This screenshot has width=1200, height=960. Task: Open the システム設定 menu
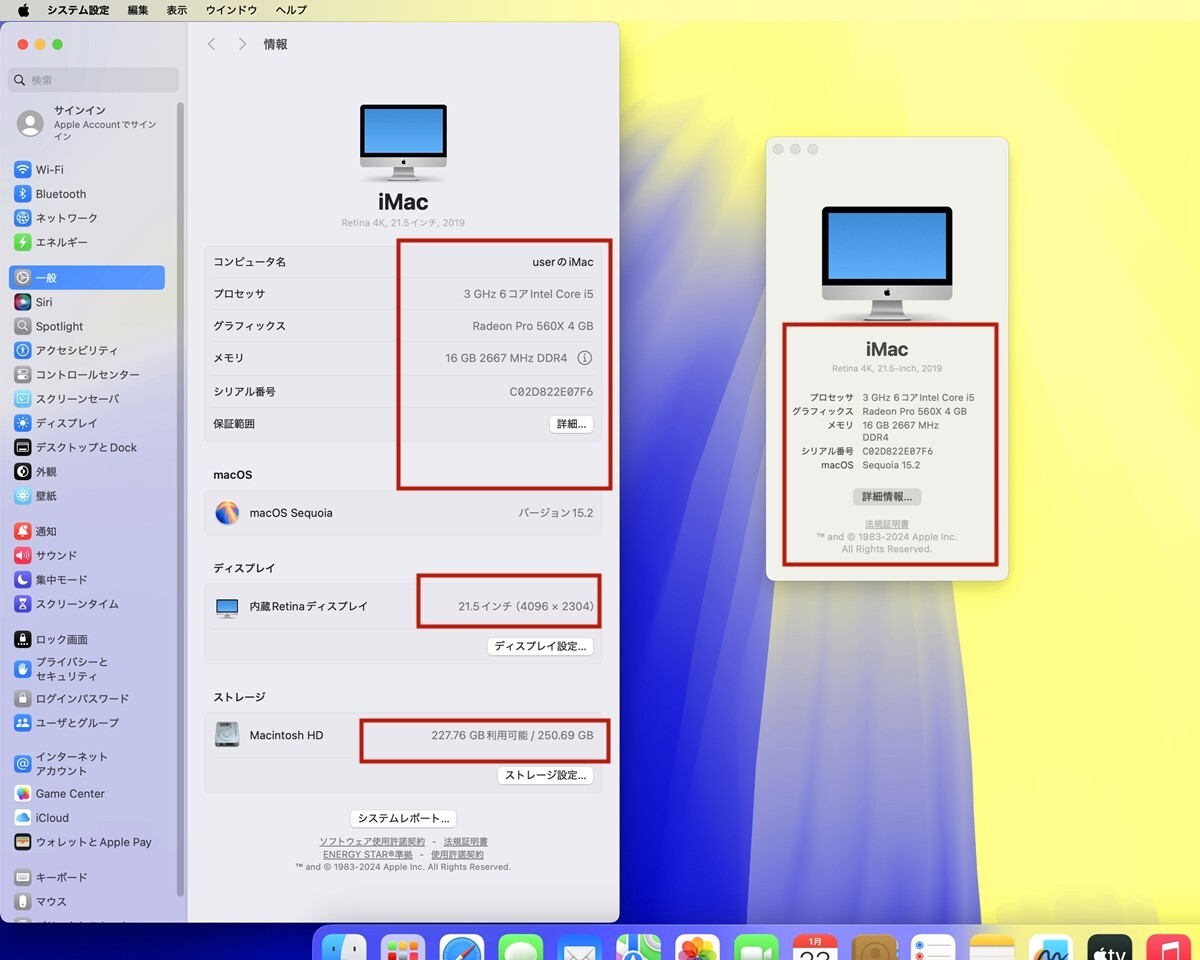pos(78,10)
